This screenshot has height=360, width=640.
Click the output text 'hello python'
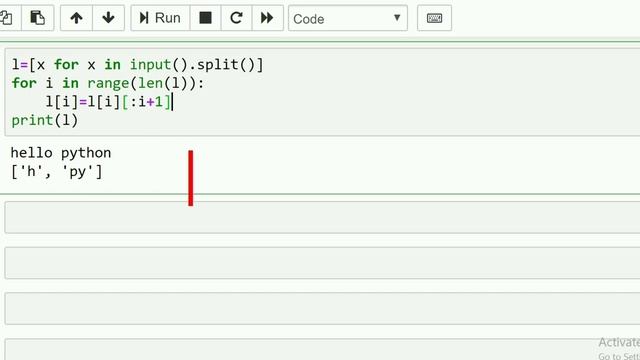(x=61, y=153)
